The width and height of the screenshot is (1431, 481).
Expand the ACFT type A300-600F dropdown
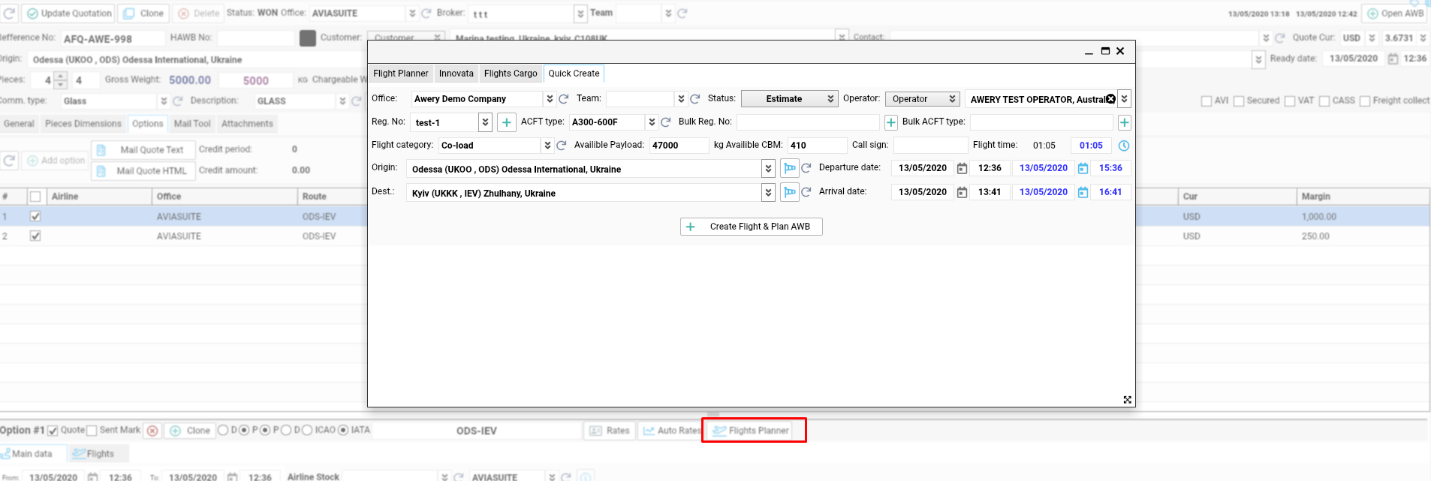651,122
